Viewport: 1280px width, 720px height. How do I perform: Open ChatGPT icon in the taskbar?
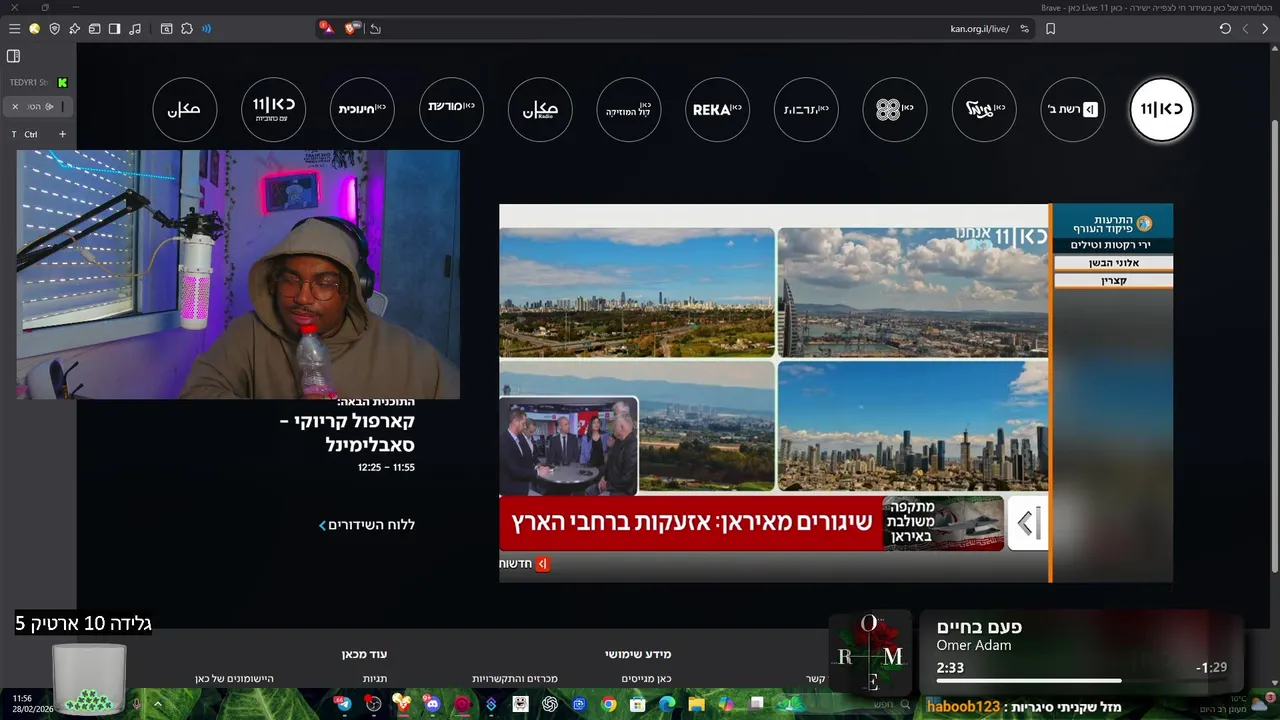[x=549, y=704]
